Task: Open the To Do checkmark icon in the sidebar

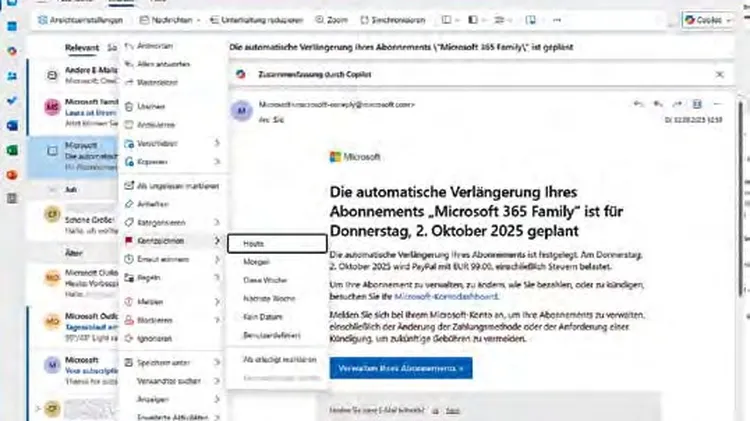Action: [11, 99]
